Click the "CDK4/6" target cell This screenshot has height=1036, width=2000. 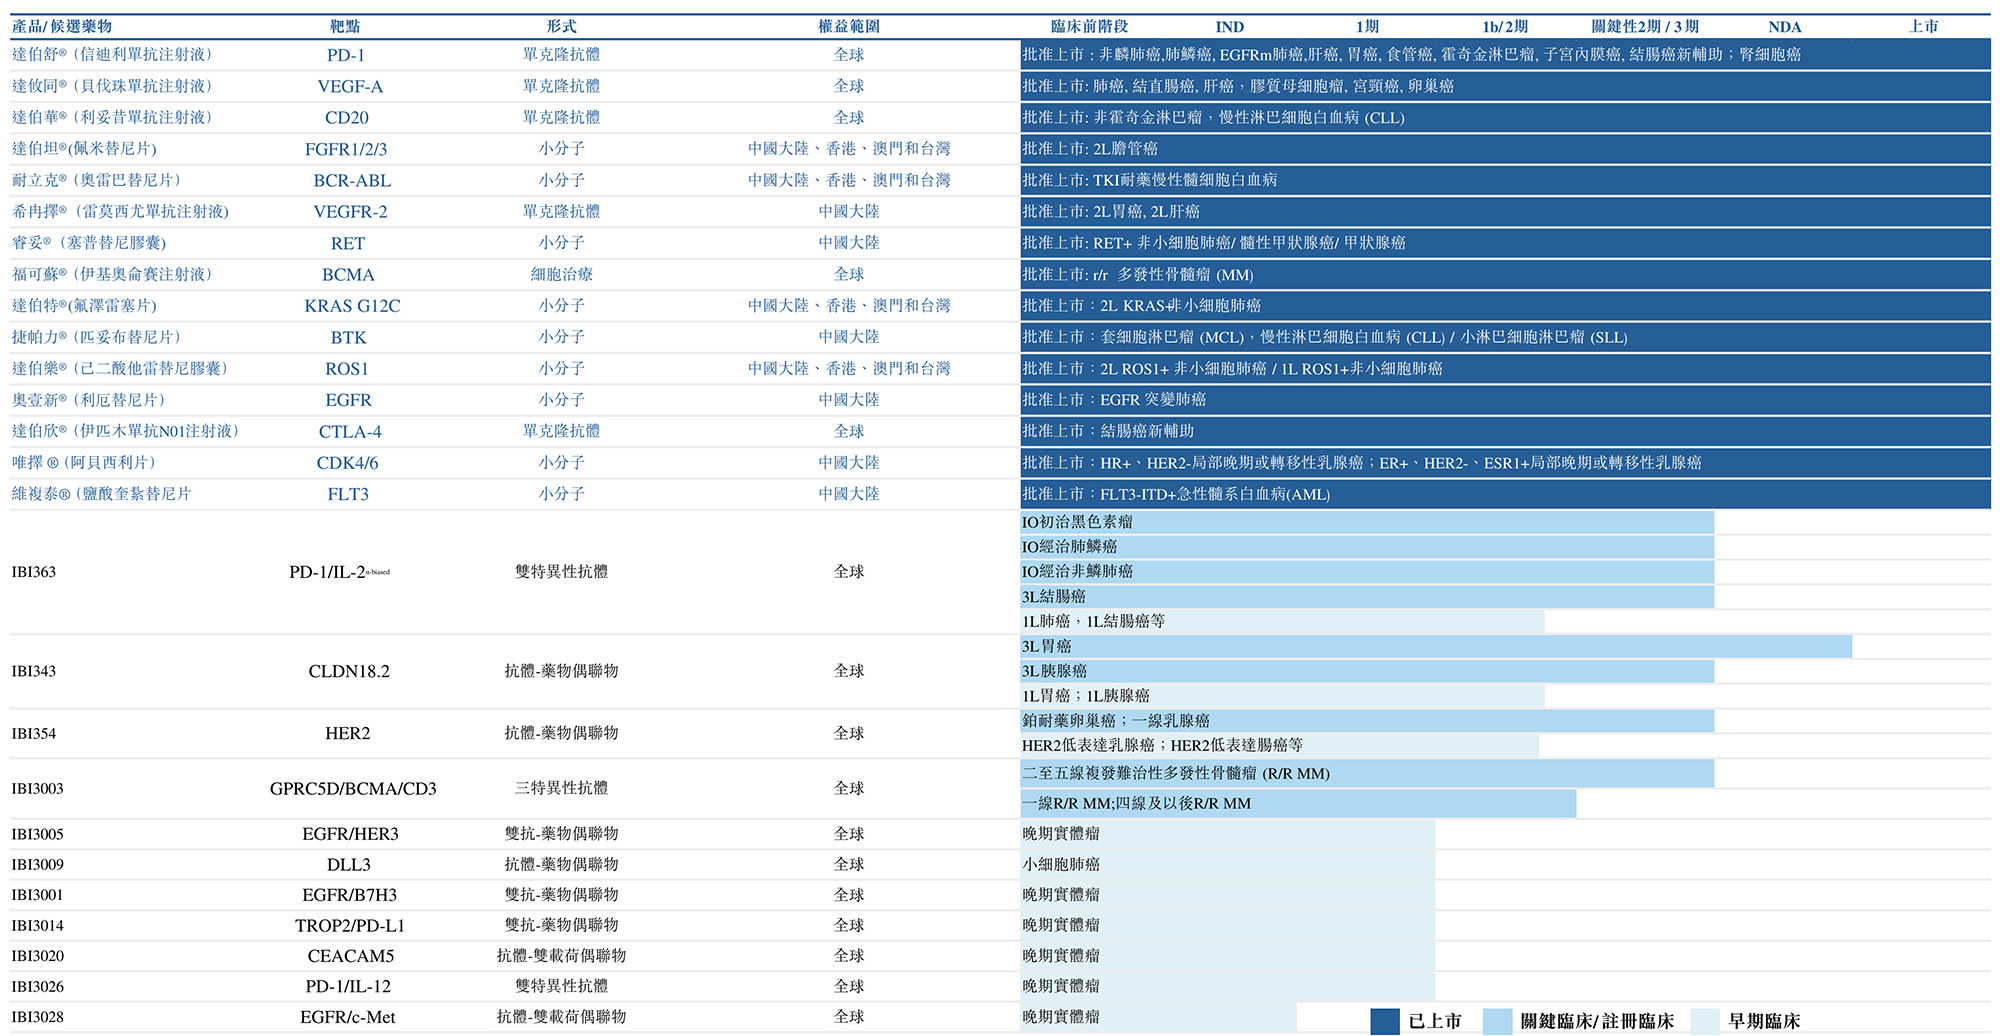(348, 463)
